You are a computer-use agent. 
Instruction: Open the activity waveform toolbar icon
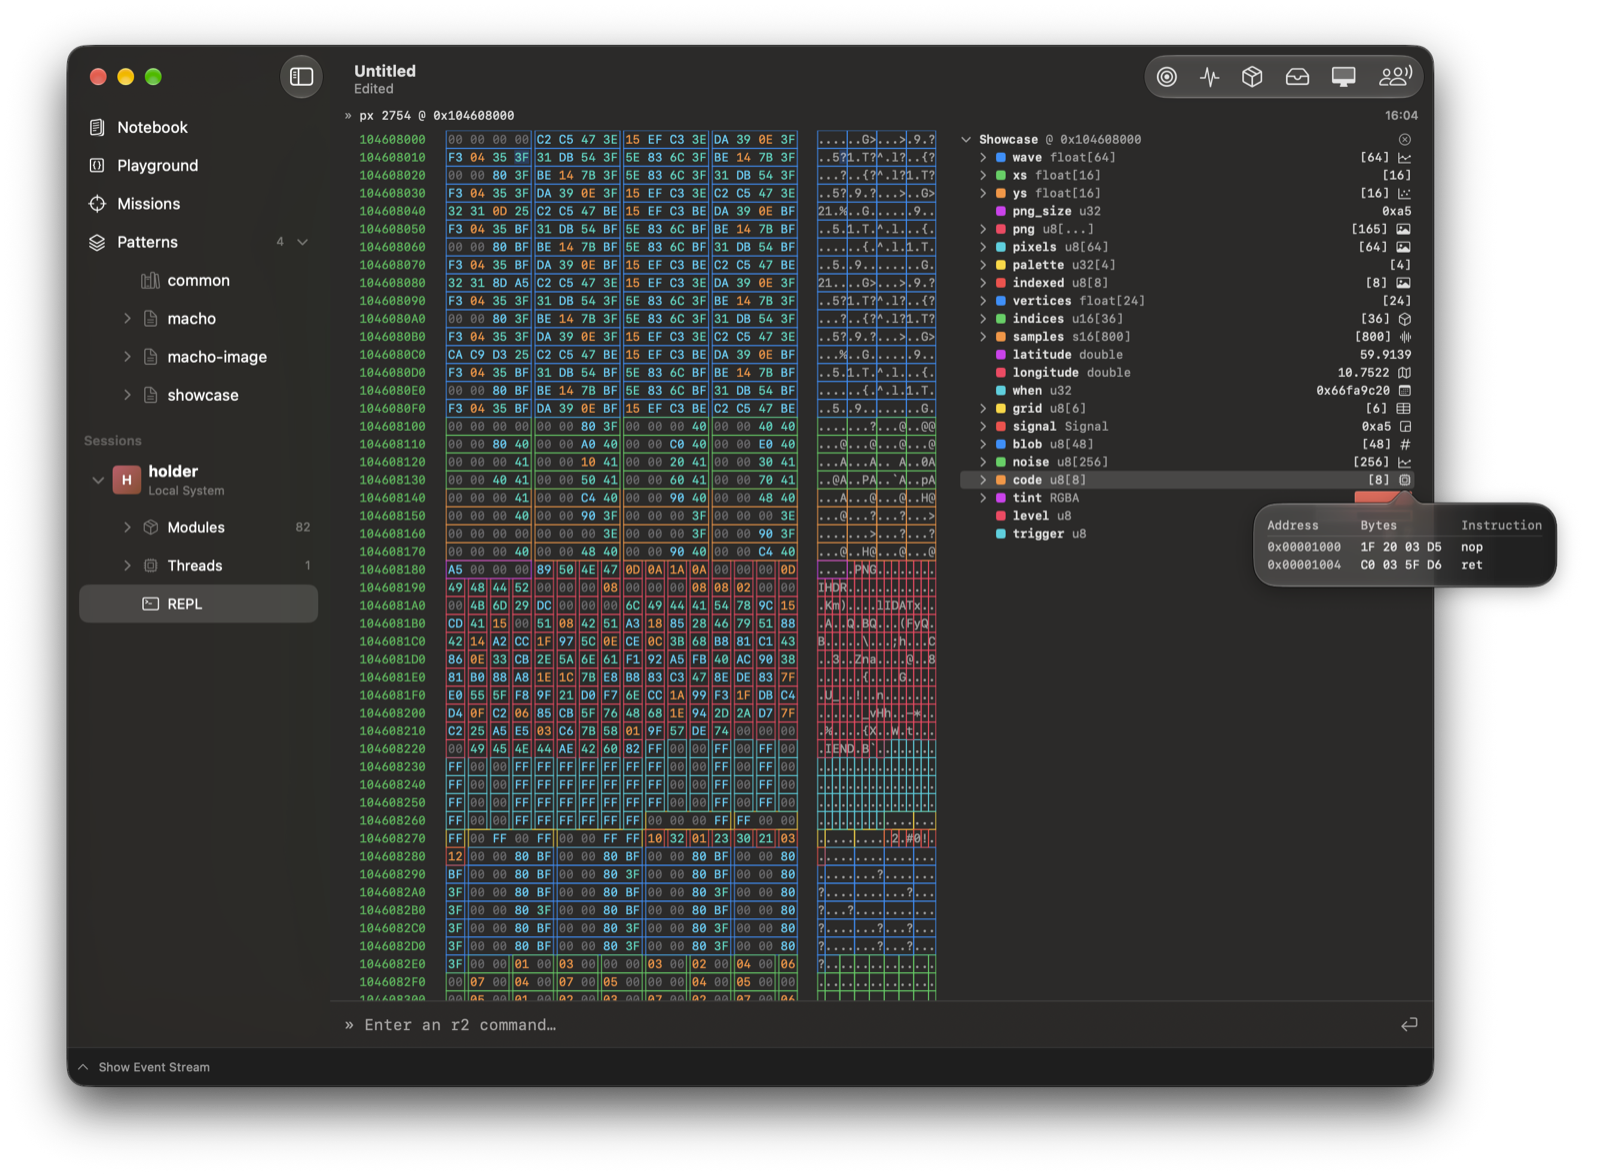tap(1210, 77)
